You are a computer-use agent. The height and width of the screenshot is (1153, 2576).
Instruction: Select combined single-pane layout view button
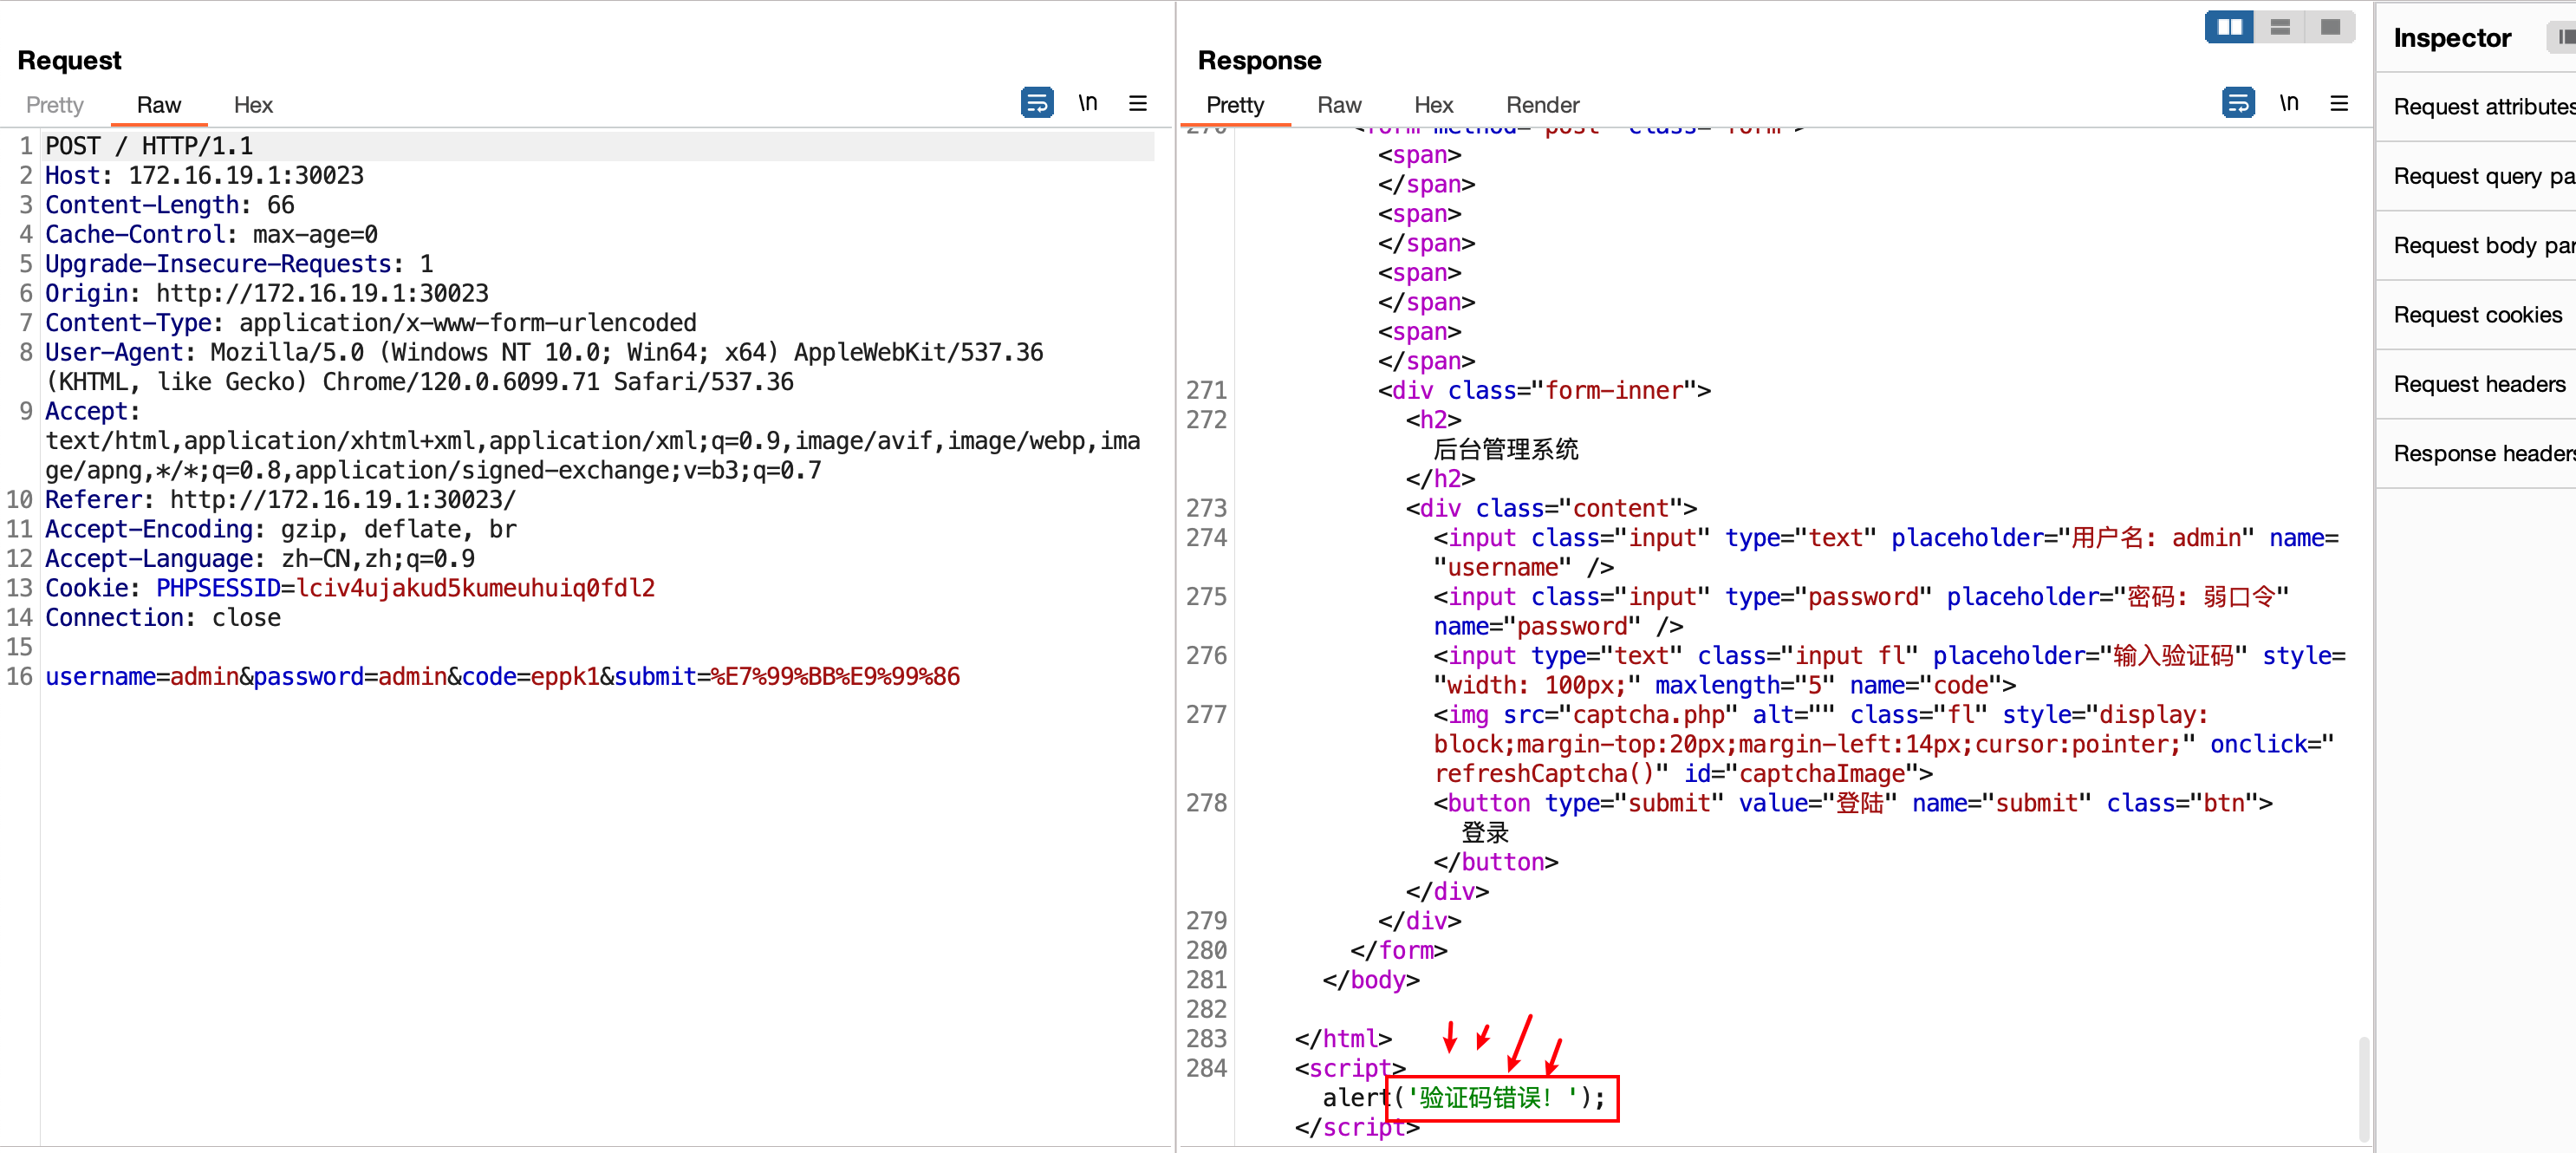2329,27
